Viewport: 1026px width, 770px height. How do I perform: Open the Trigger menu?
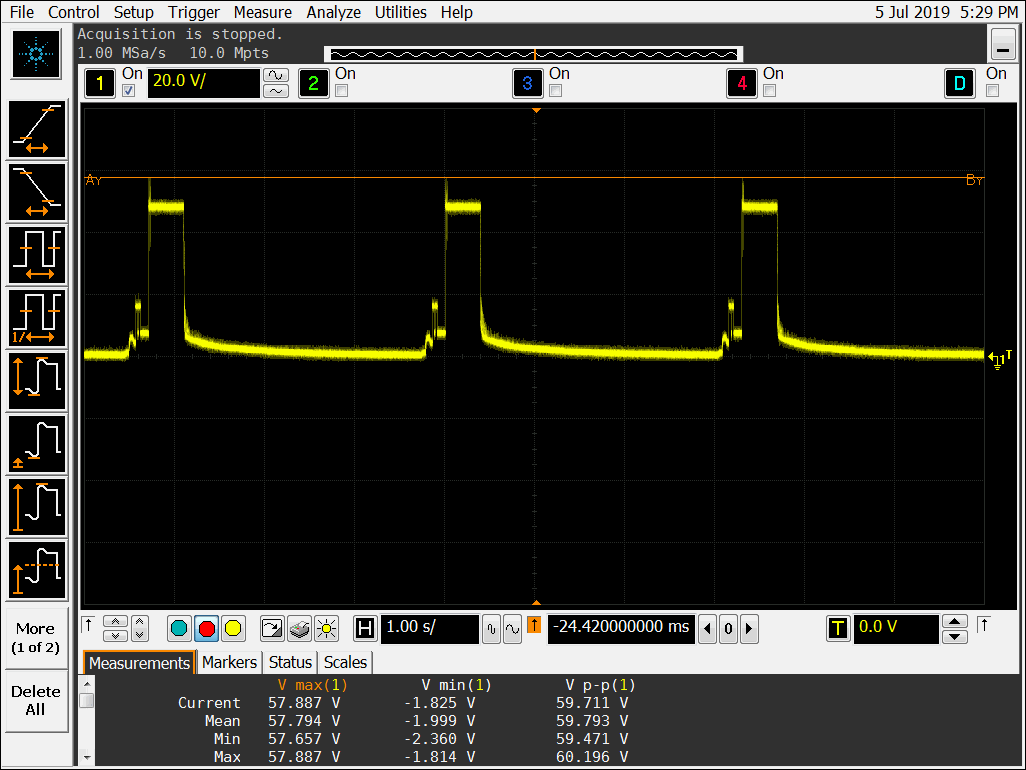pos(194,12)
